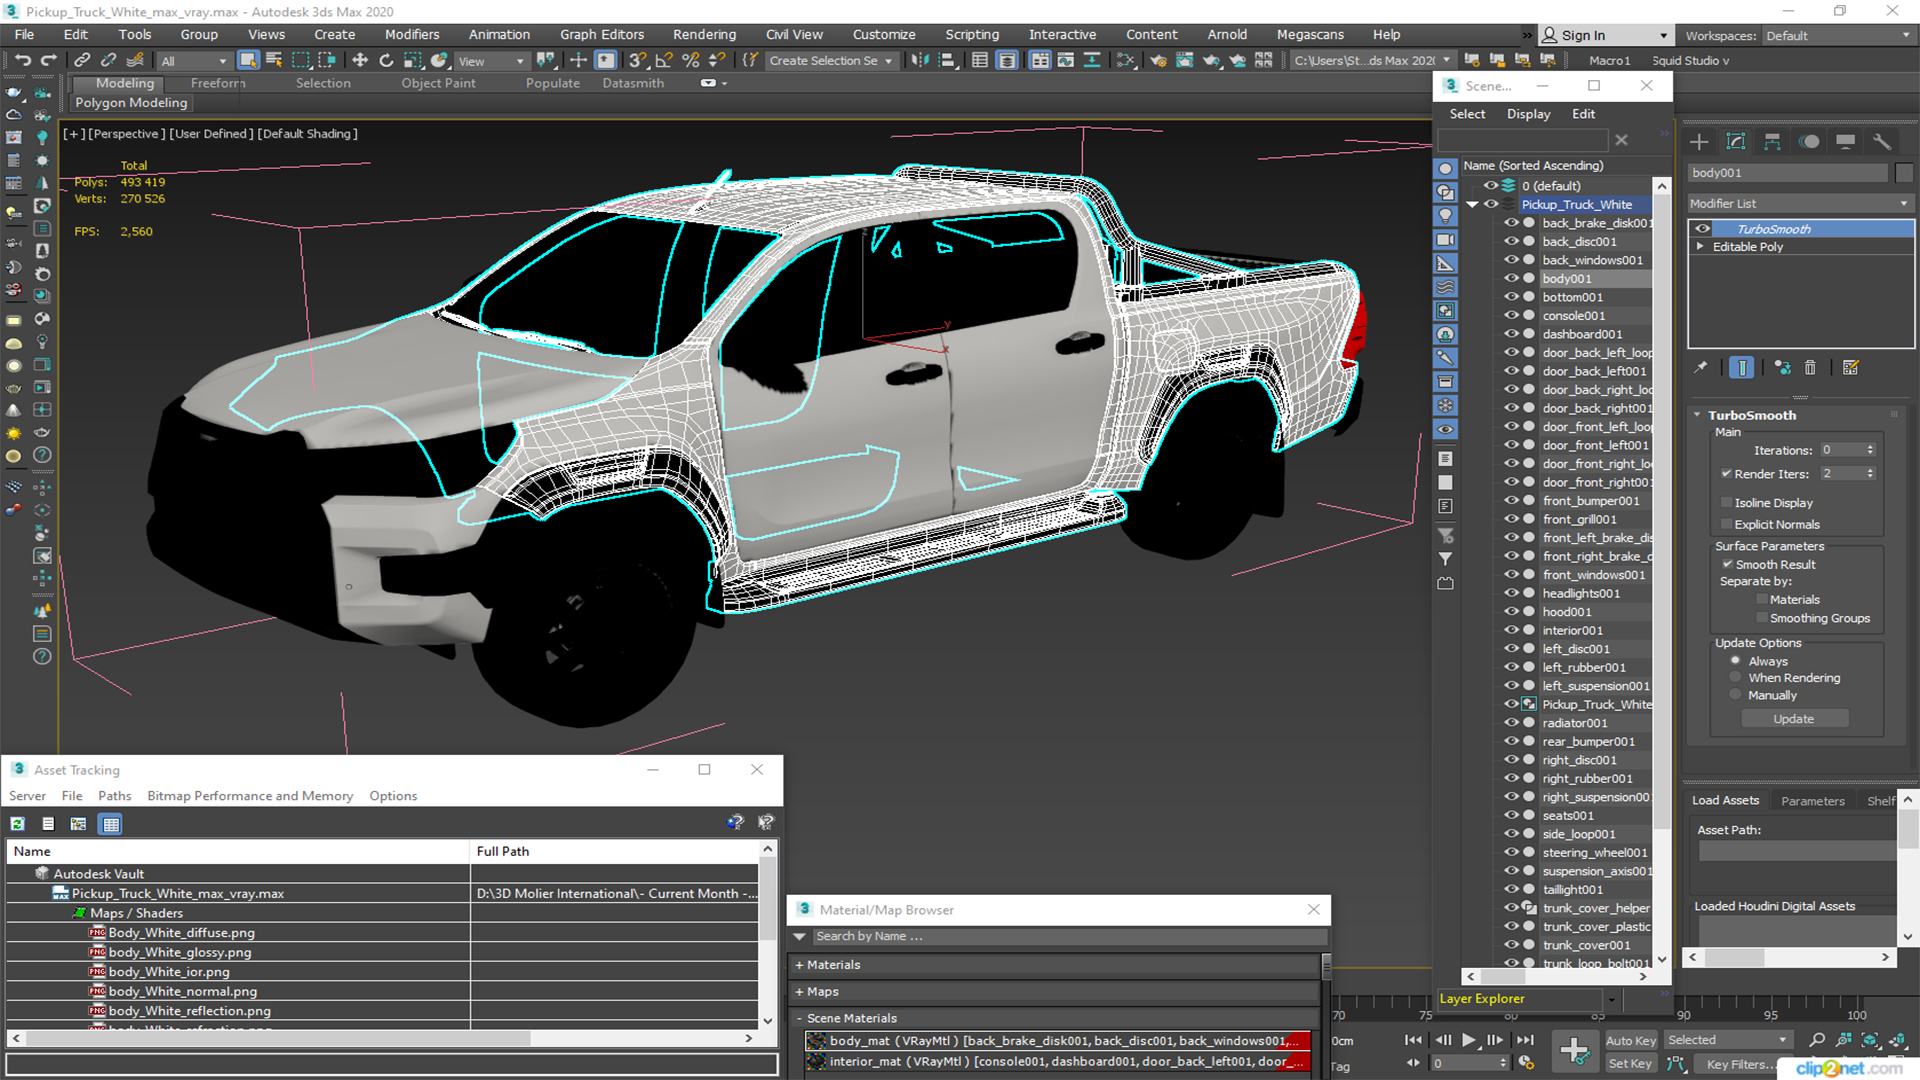Choose the Select and Move tool
Screen dimensions: 1920x1080
click(x=360, y=60)
